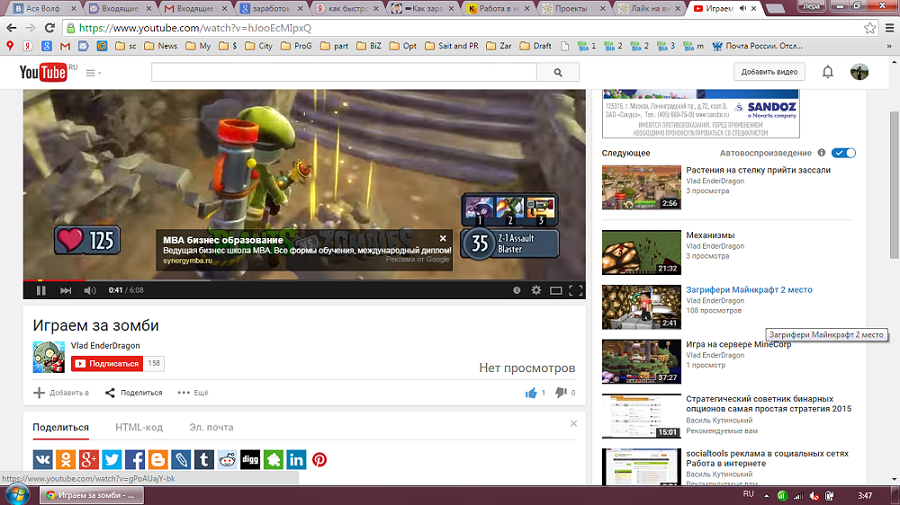
Task: Click autoplay info icon
Action: (821, 153)
